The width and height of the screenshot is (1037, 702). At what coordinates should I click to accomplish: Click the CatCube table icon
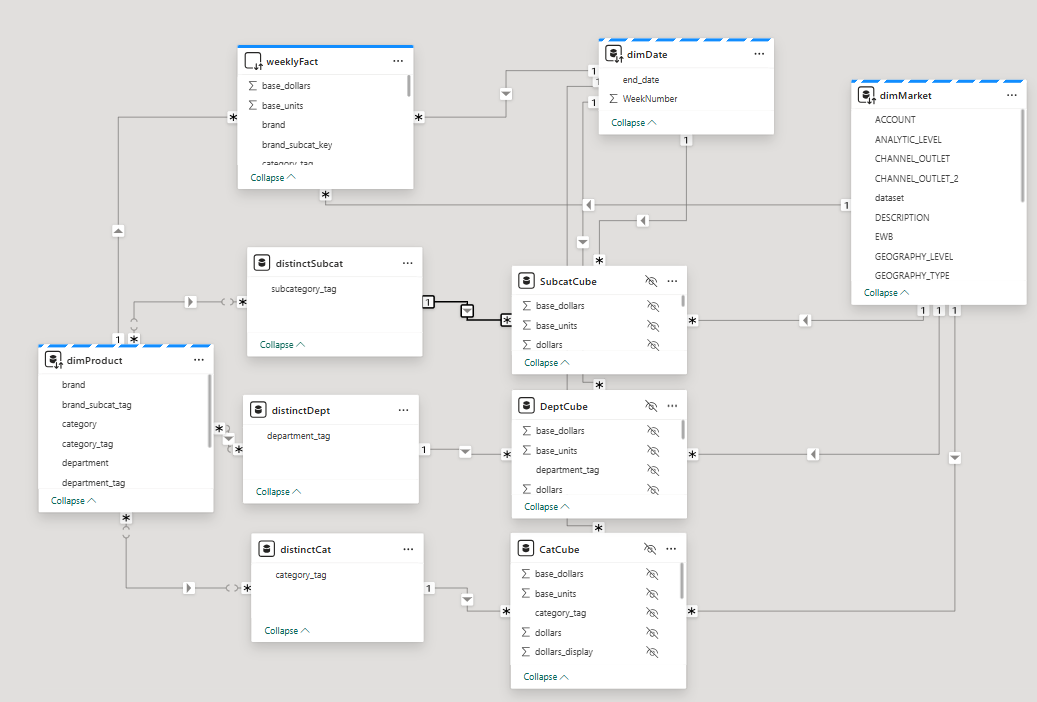(526, 549)
